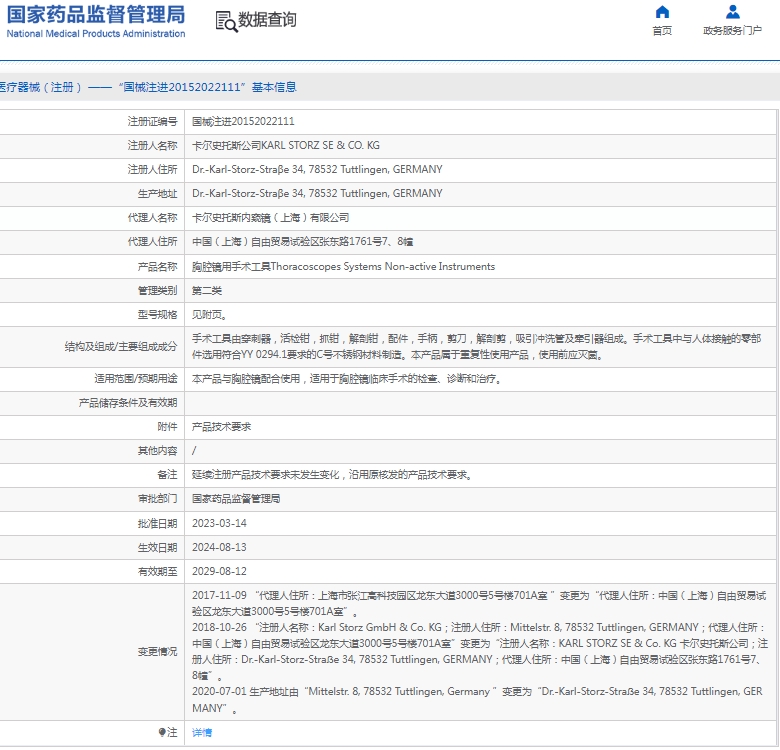Click the 管理类别 row label
This screenshot has height=750, width=780.
157,290
